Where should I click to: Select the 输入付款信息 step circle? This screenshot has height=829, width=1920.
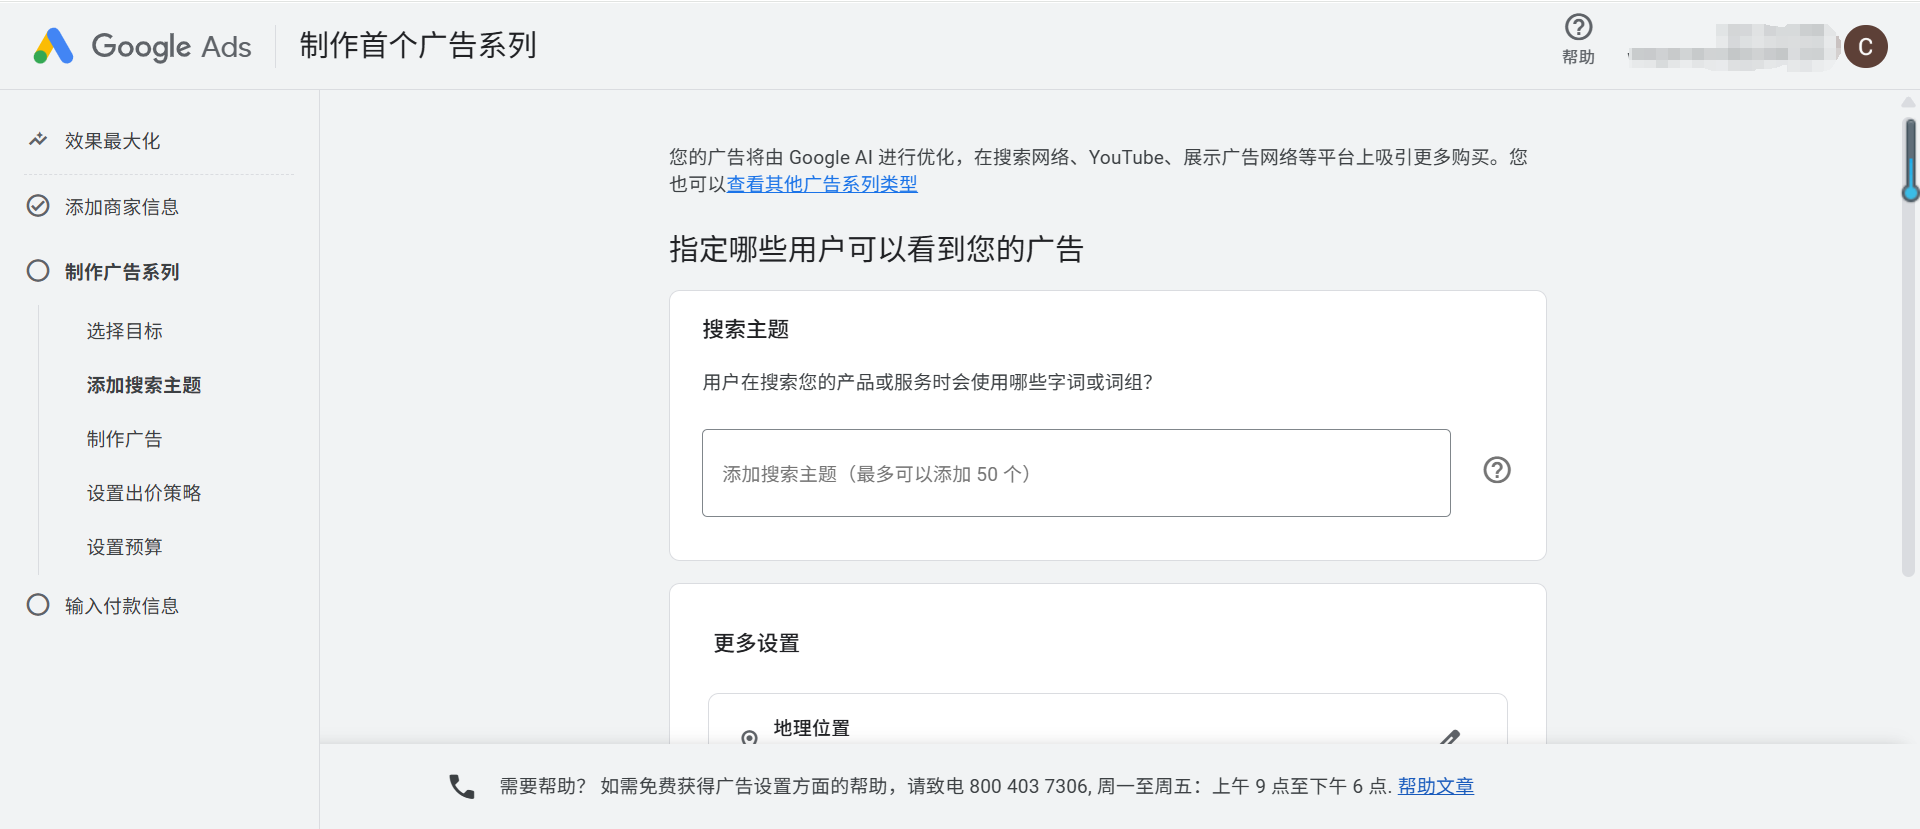click(x=38, y=605)
